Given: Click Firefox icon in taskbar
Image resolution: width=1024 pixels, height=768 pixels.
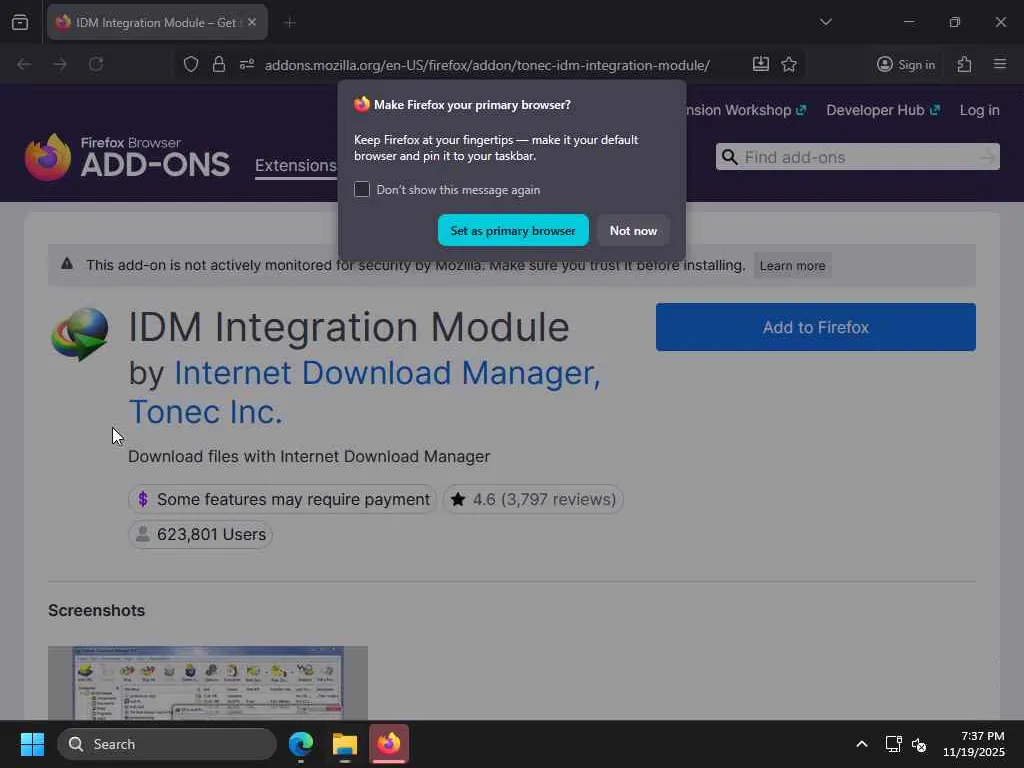Looking at the screenshot, I should [x=389, y=744].
